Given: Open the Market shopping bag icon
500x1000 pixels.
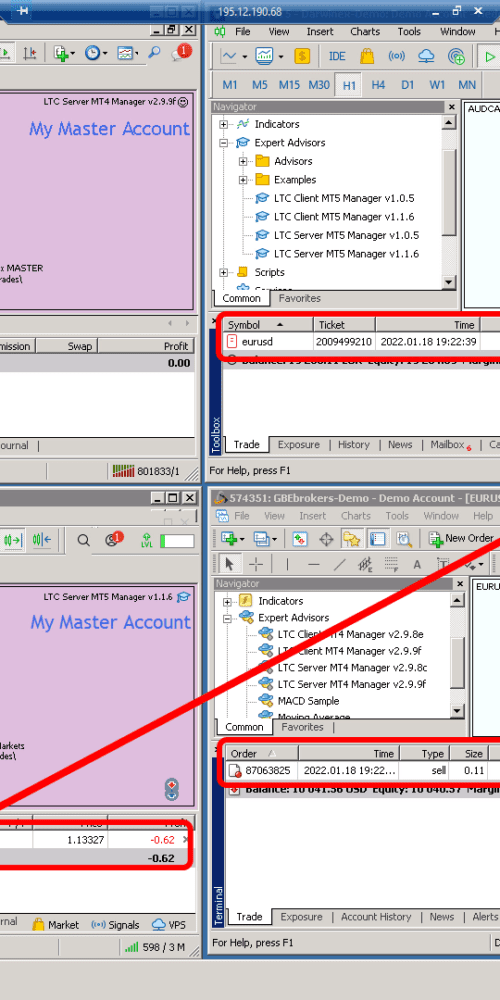Looking at the screenshot, I should pyautogui.click(x=367, y=56).
